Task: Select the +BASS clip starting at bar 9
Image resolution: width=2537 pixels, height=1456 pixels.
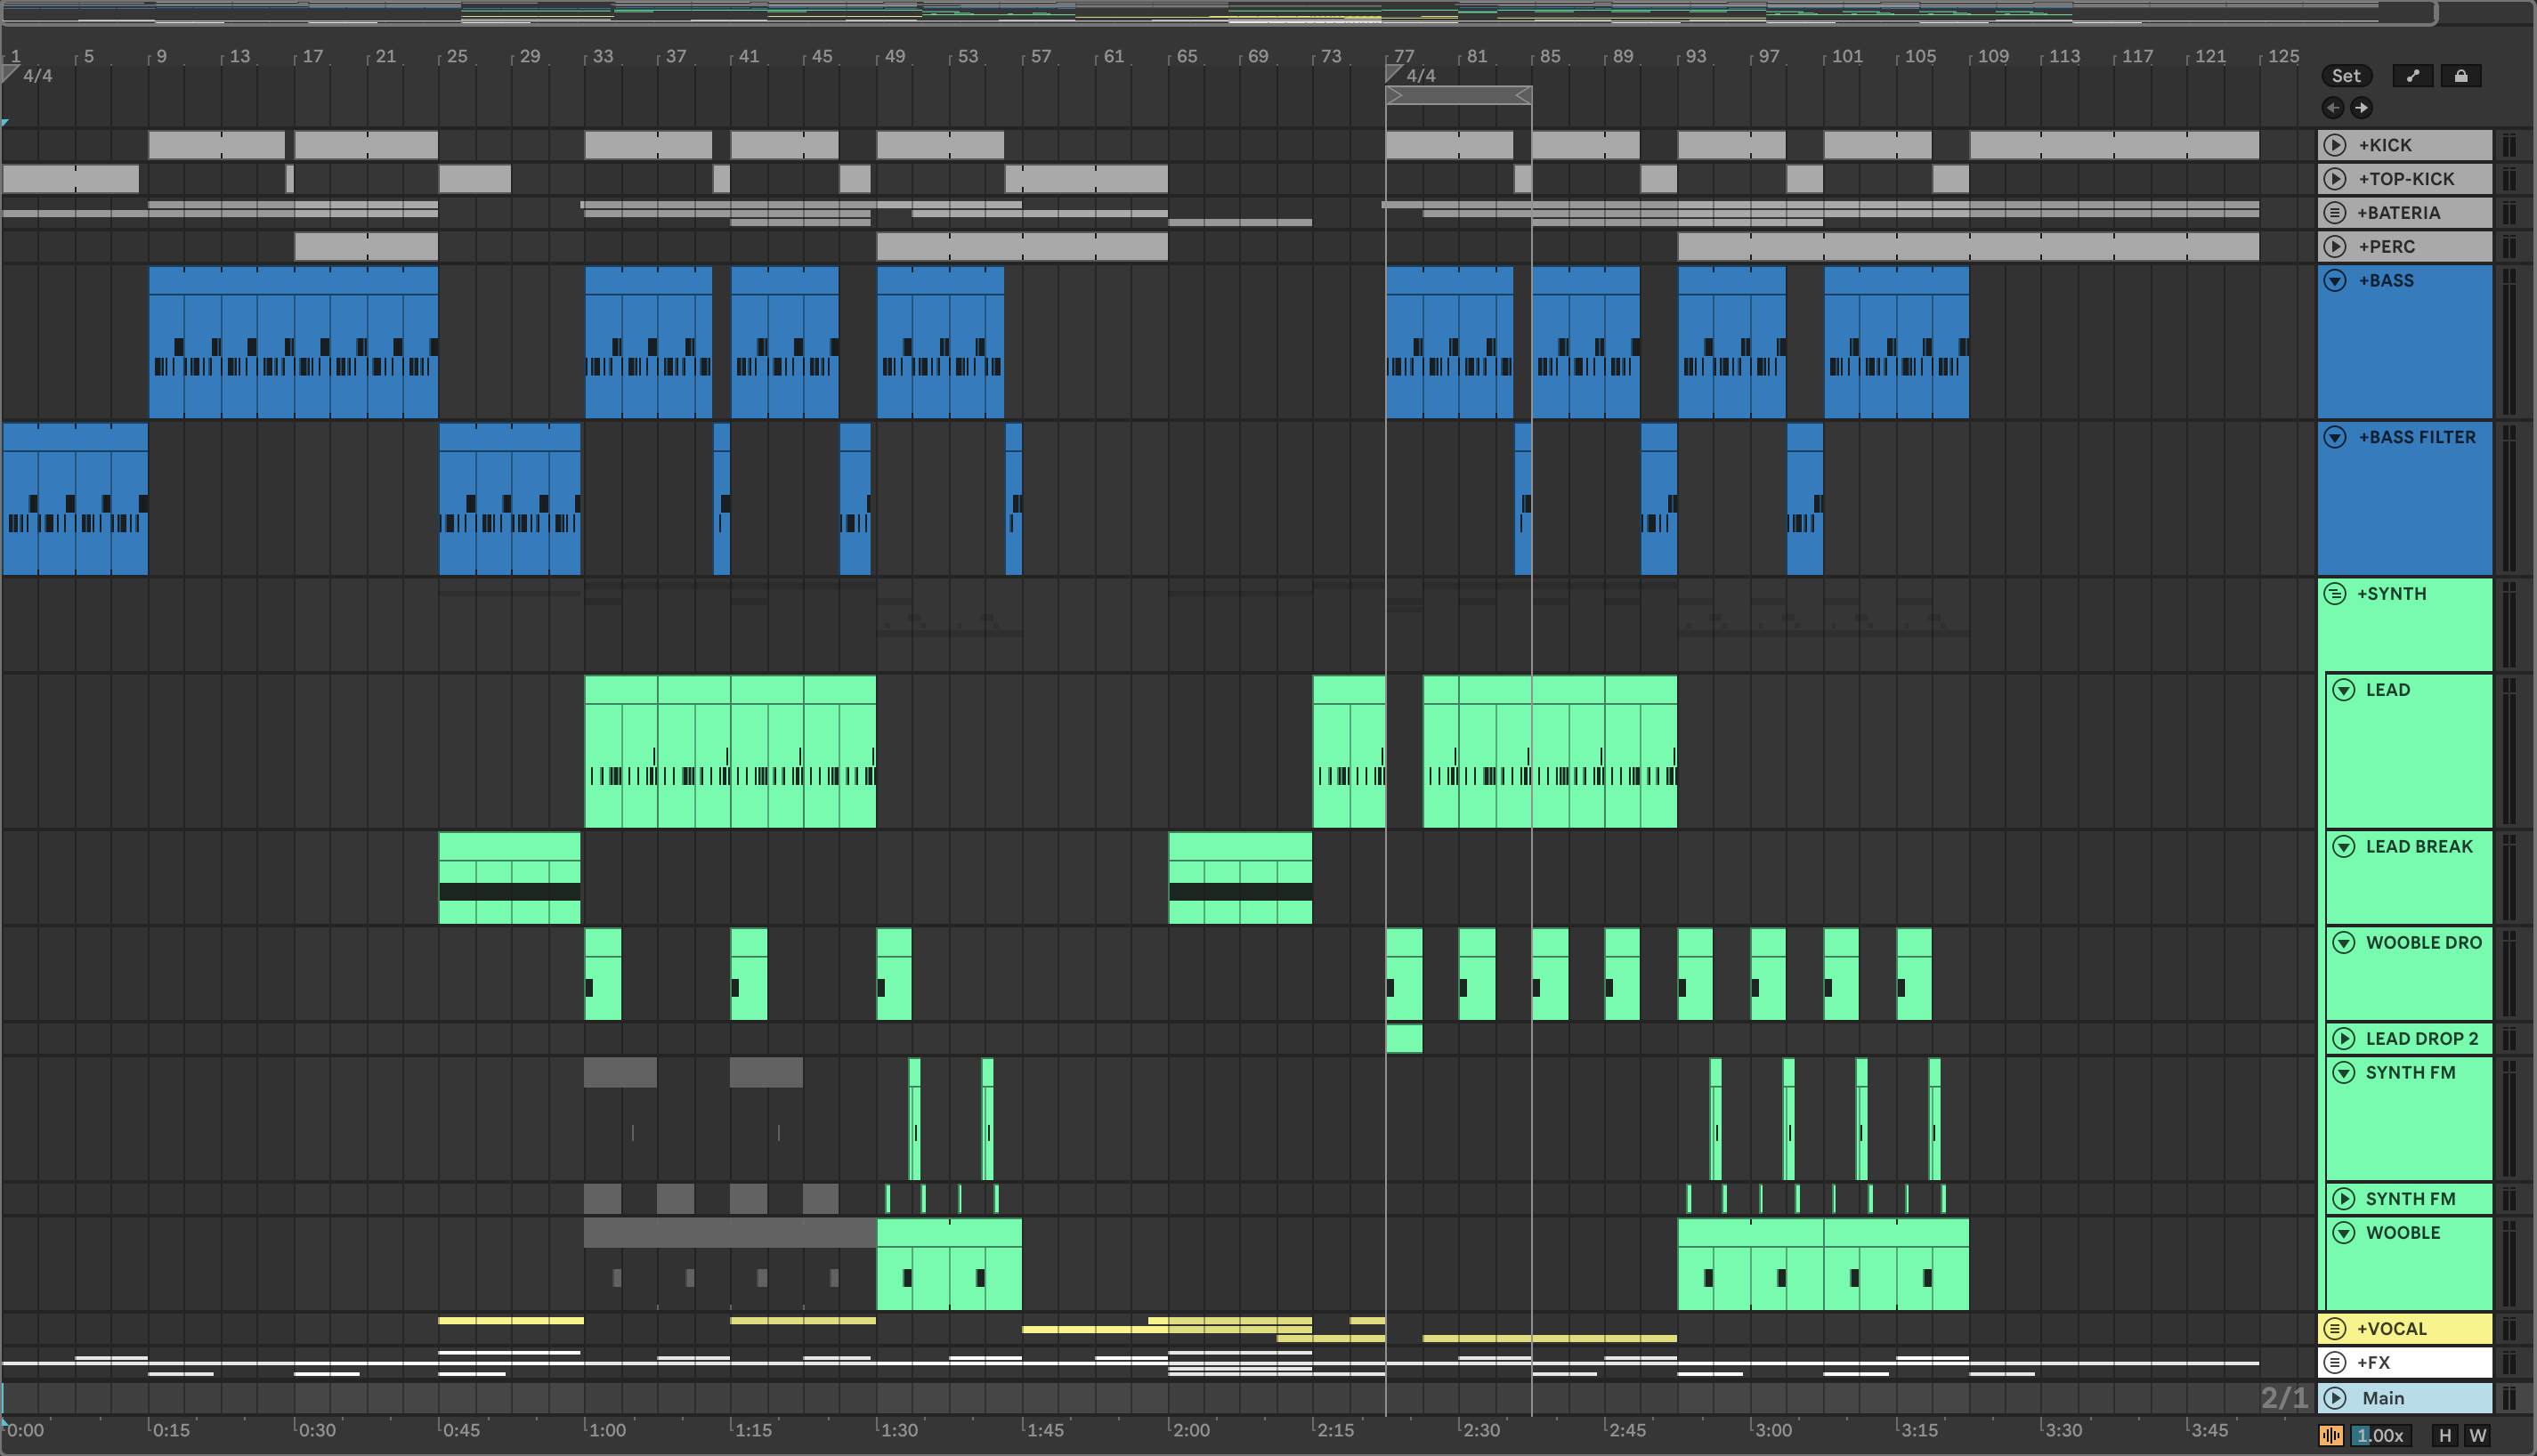Action: tap(293, 342)
